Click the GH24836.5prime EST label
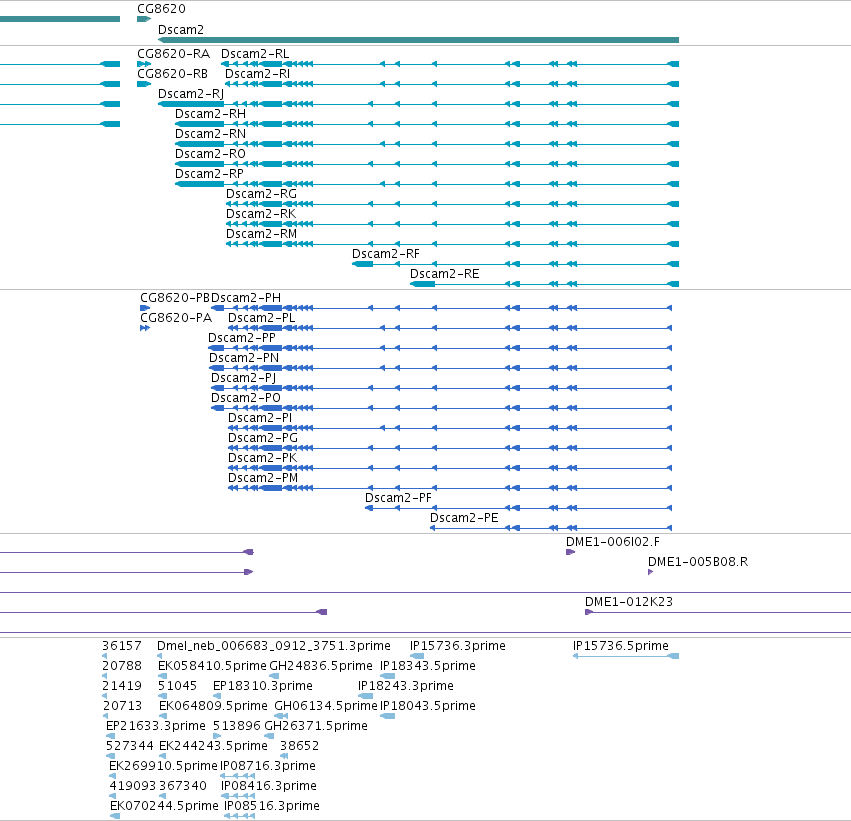 pos(321,666)
